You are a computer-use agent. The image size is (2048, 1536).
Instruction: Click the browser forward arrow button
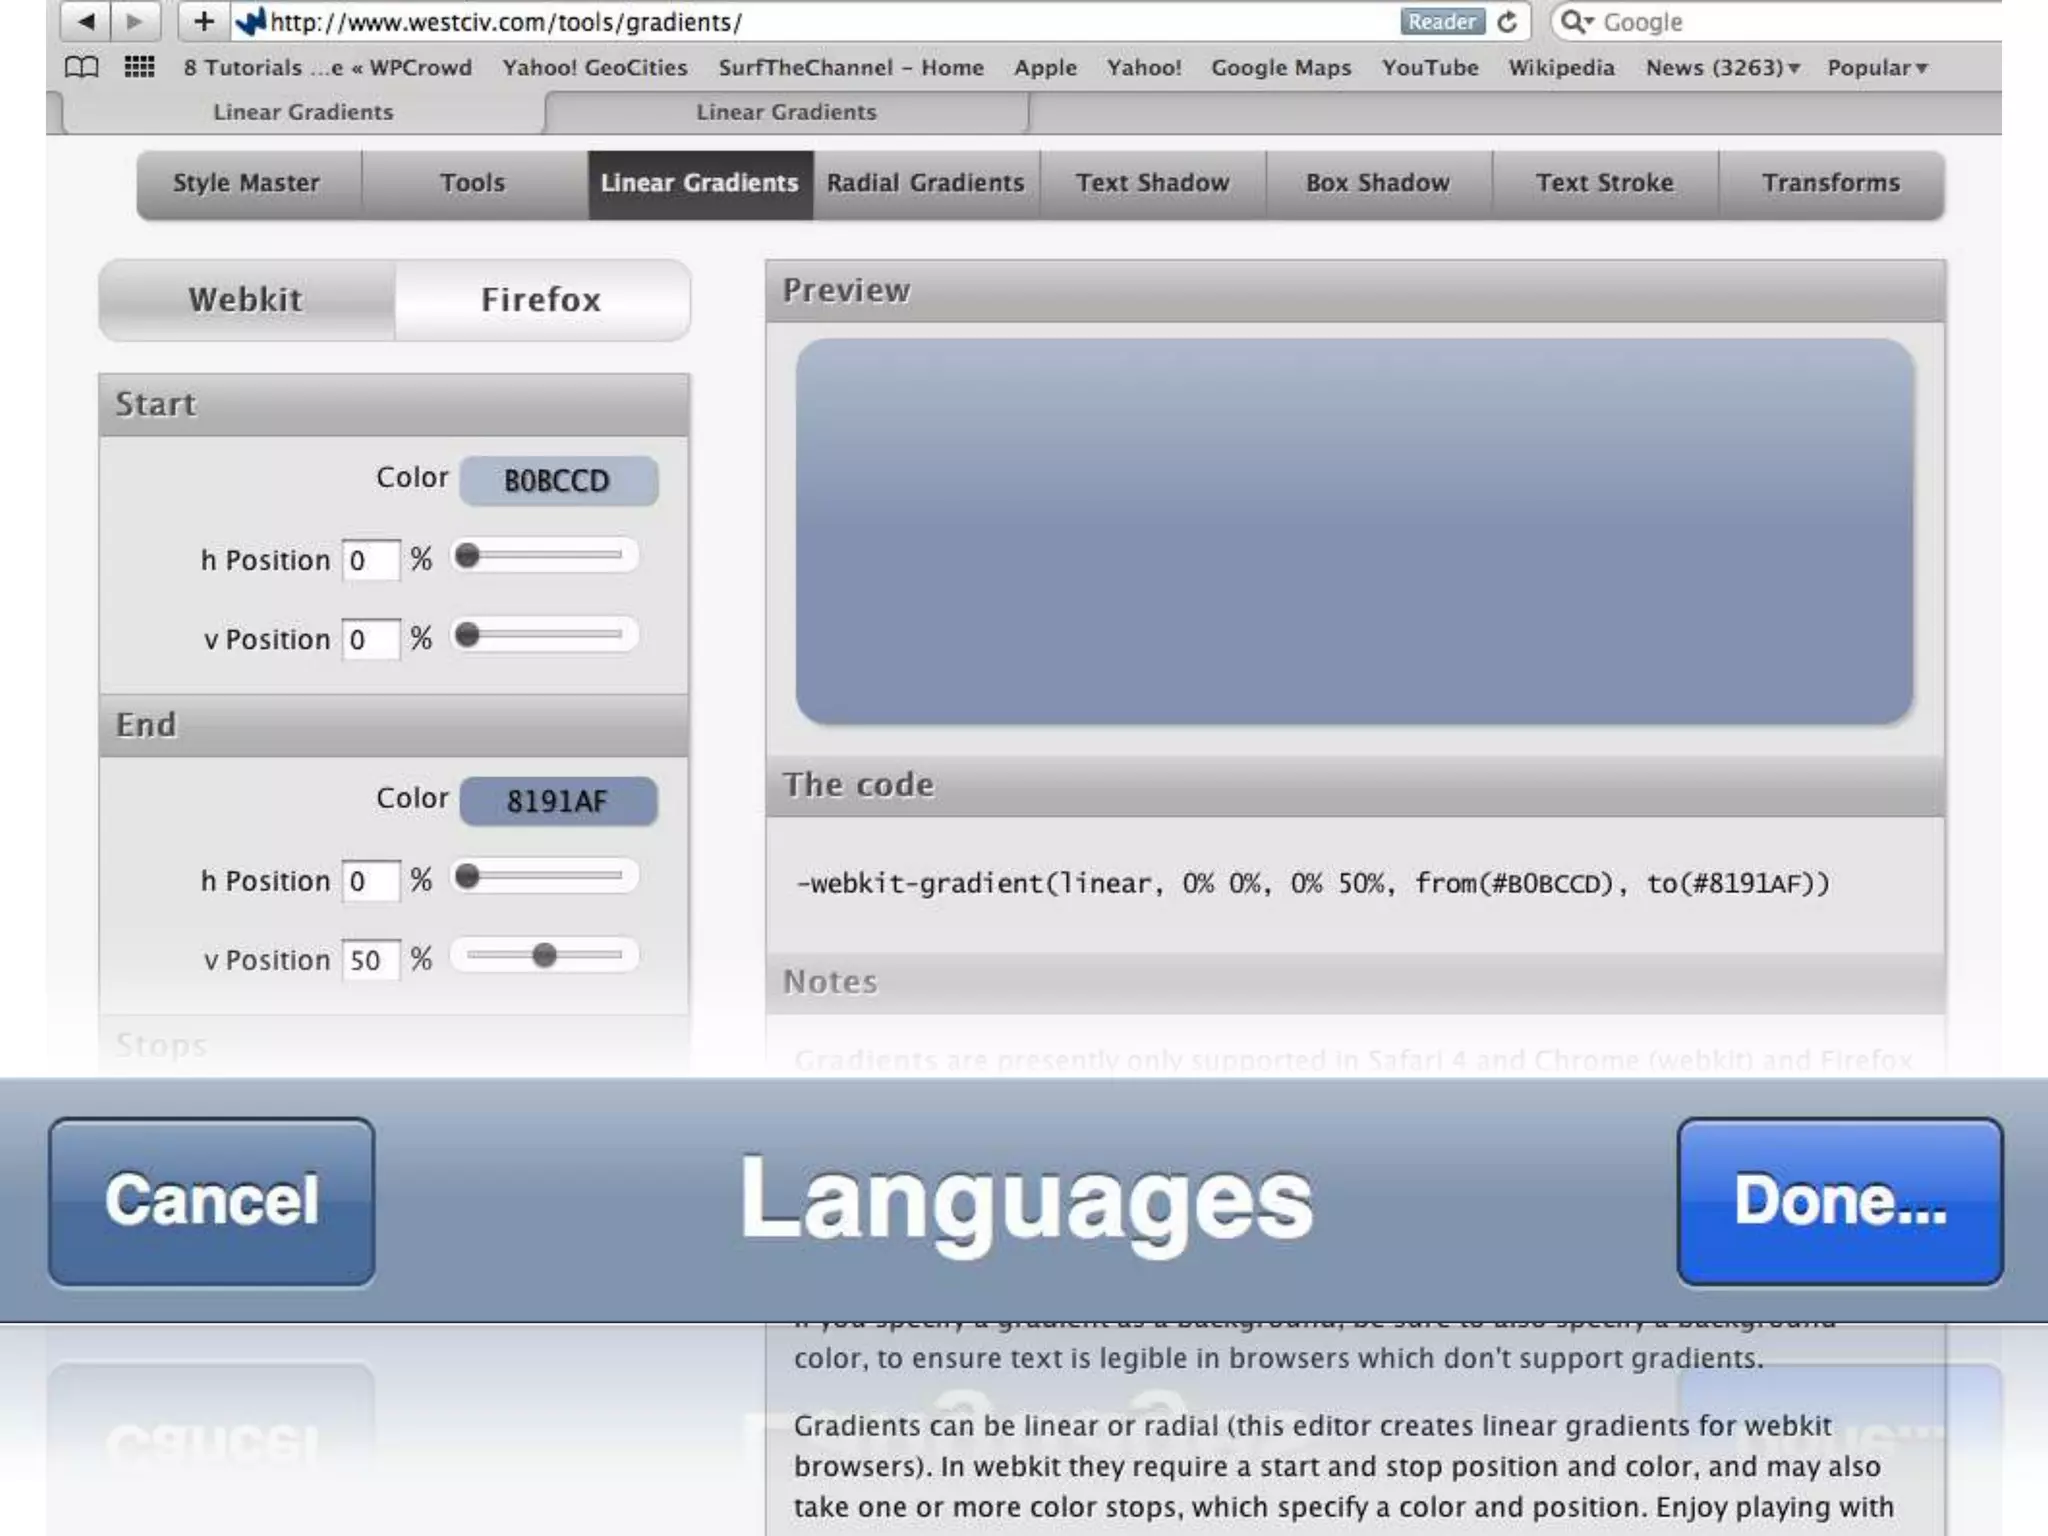point(135,21)
